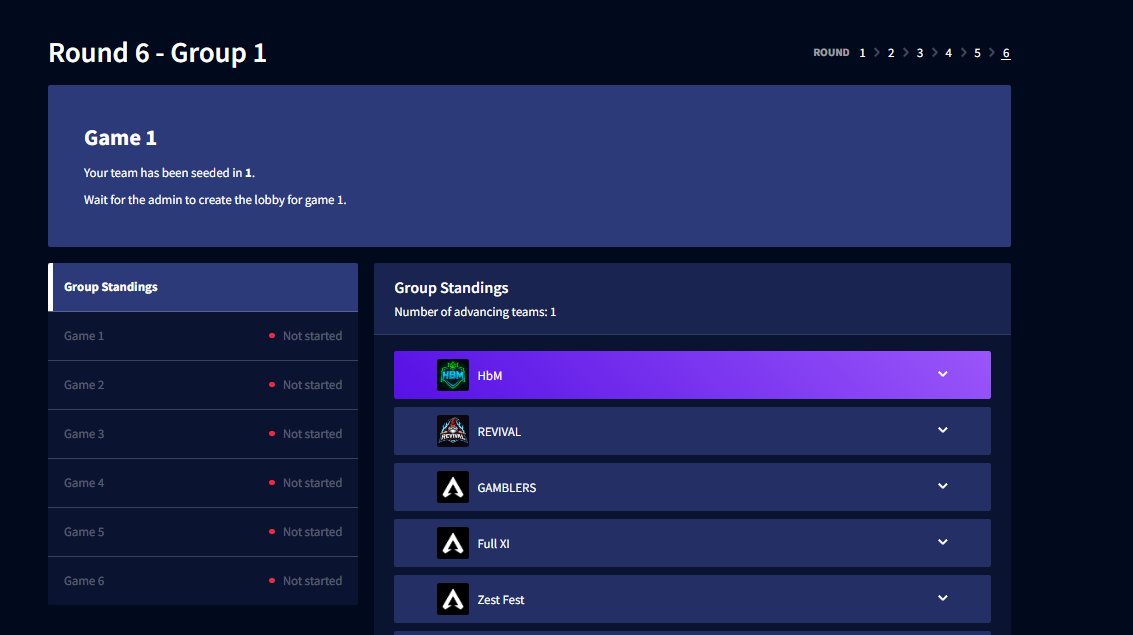Click the Full XI team Apex logo
The width and height of the screenshot is (1133, 635).
(452, 543)
